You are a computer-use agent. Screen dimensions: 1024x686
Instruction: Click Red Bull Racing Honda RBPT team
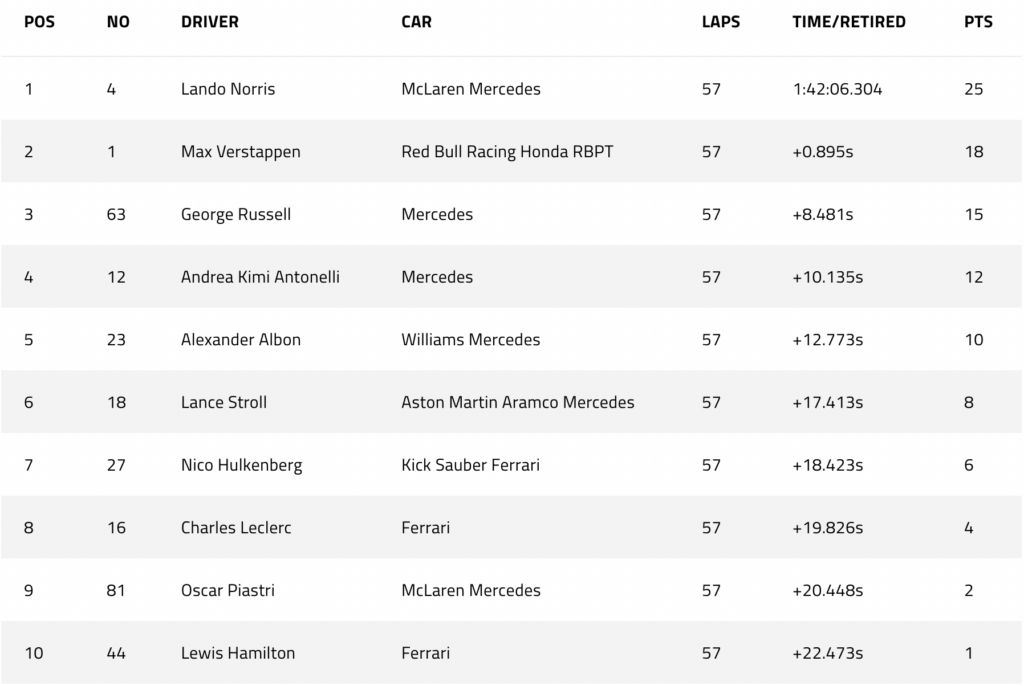507,152
